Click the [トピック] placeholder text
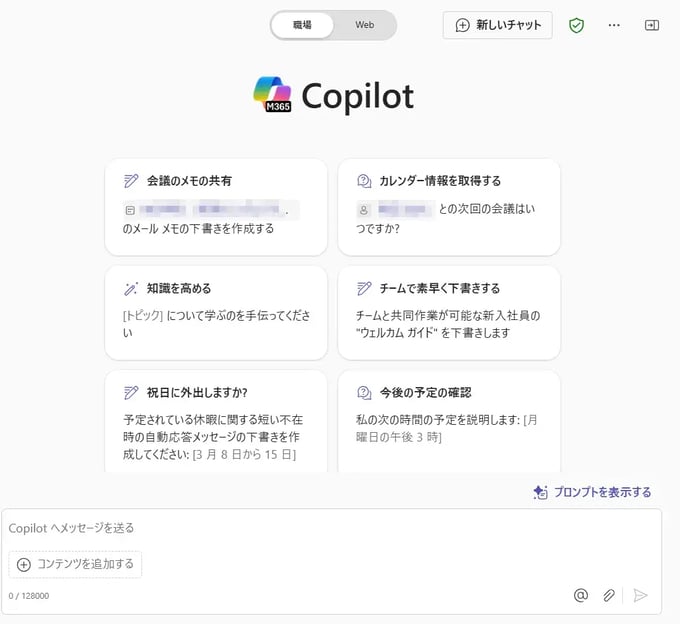680x624 pixels. 143,316
